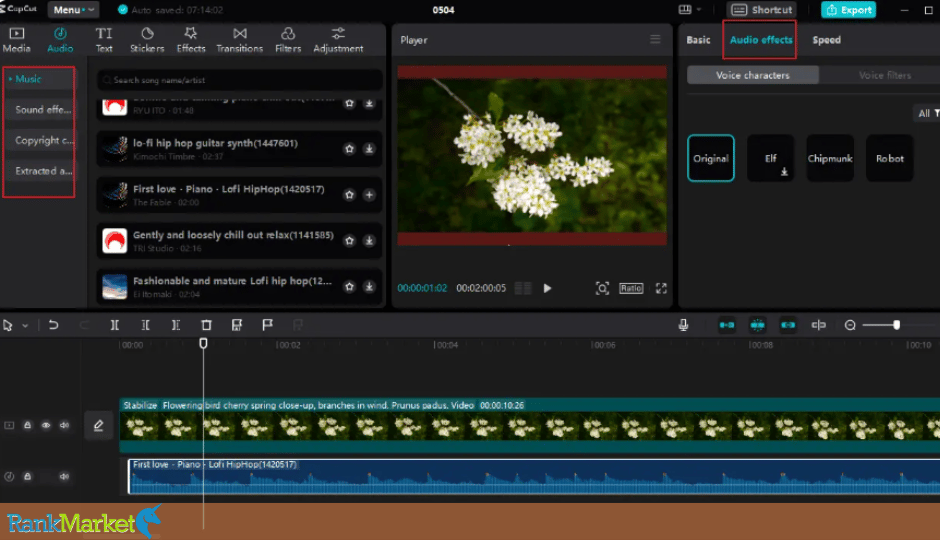Add a marker flag on timeline
The width and height of the screenshot is (940, 540).
tap(267, 325)
